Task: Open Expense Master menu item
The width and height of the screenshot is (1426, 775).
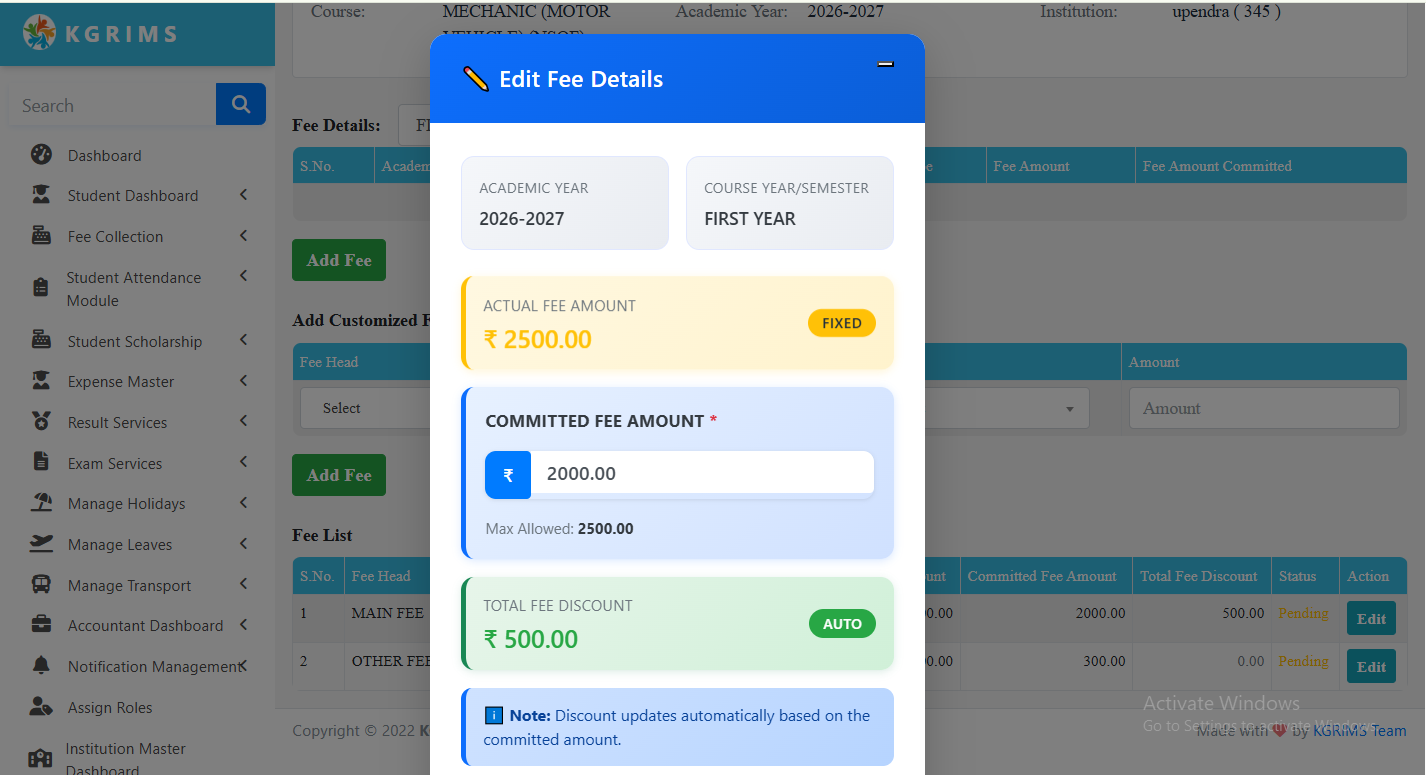Action: tap(121, 381)
